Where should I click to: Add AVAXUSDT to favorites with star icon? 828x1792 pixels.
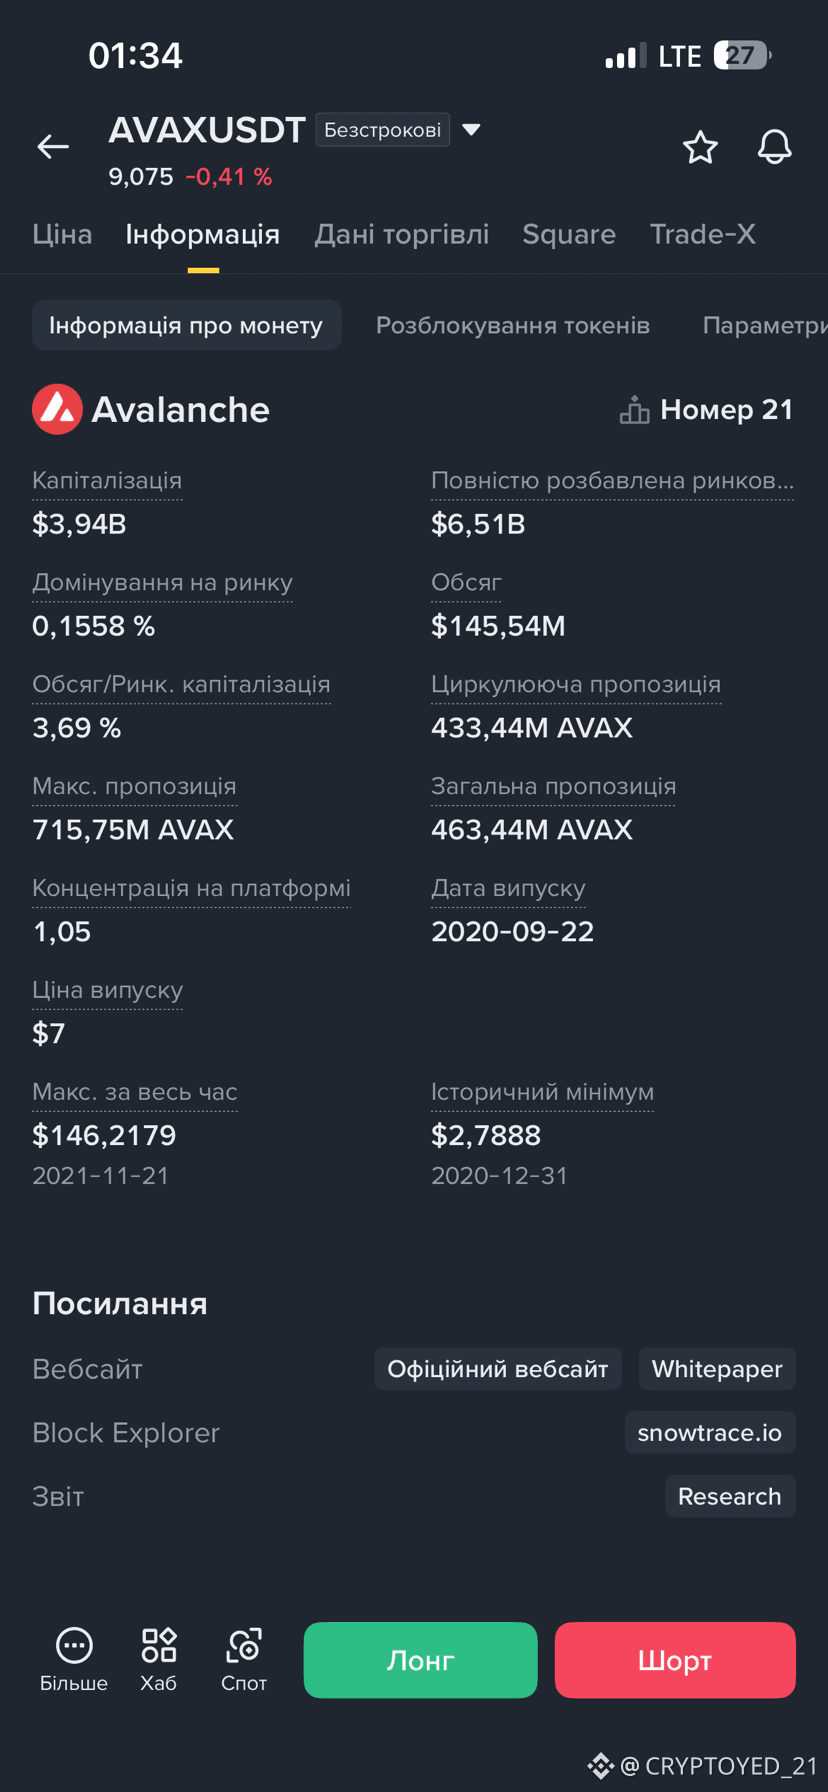click(x=700, y=147)
